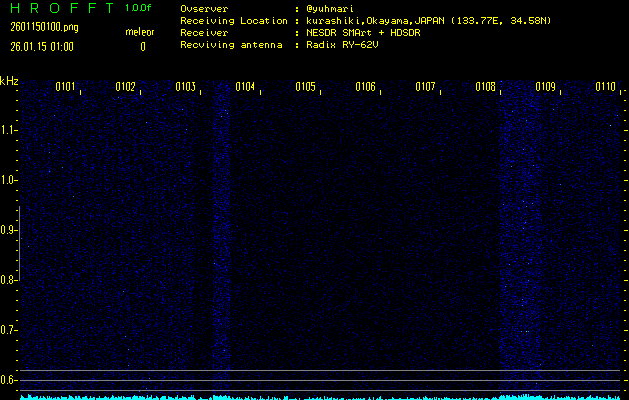
Task: Click the 0.9 frequency axis label
Action: click(8, 230)
